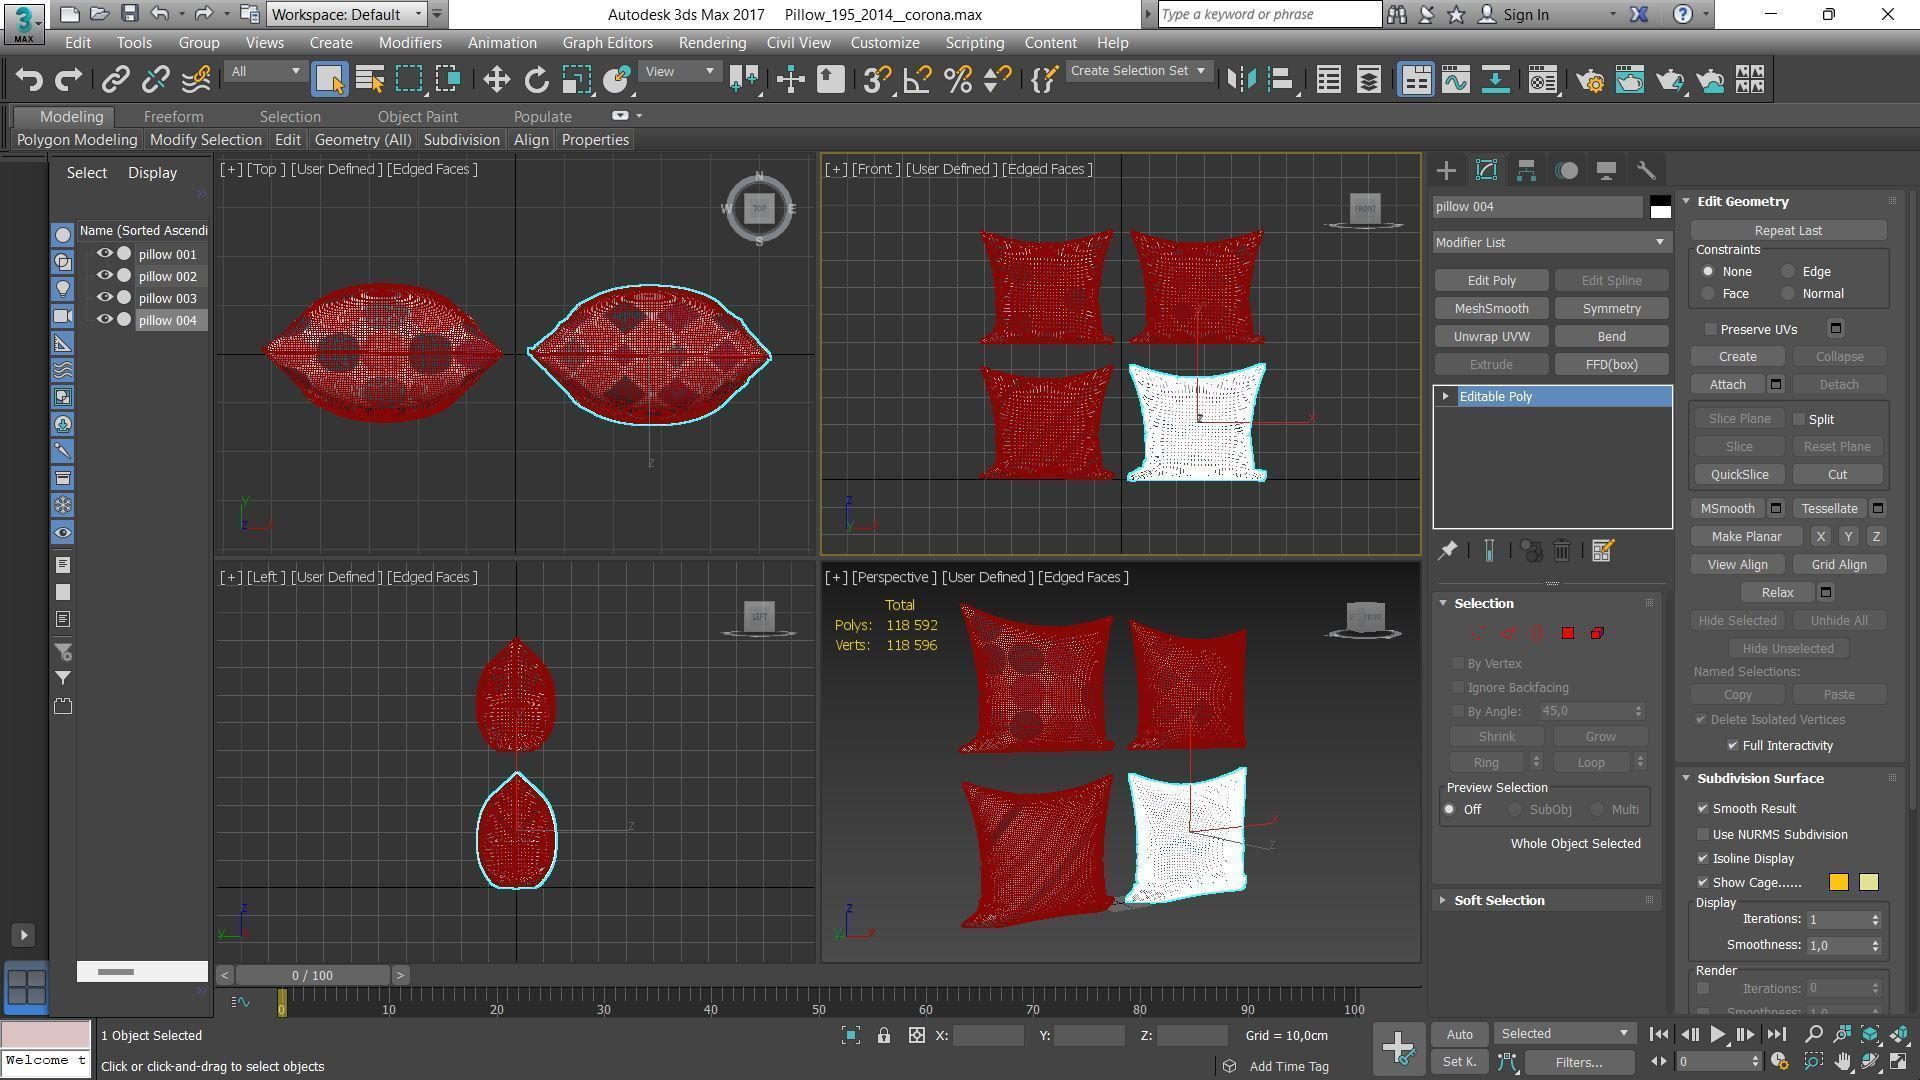This screenshot has width=1920, height=1080.
Task: Open the Hierarchy command panel tab
Action: [1526, 171]
